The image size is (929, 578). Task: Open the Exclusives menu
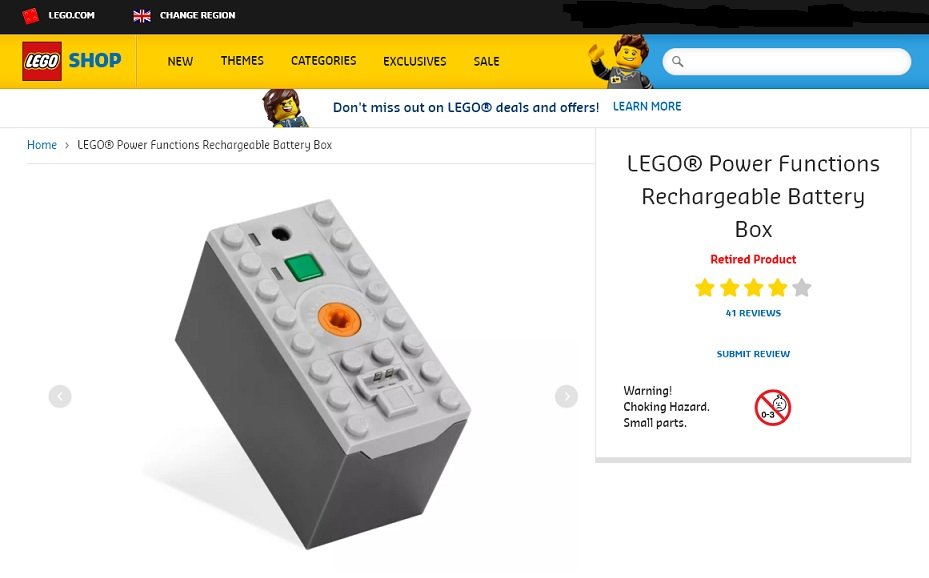click(x=415, y=62)
